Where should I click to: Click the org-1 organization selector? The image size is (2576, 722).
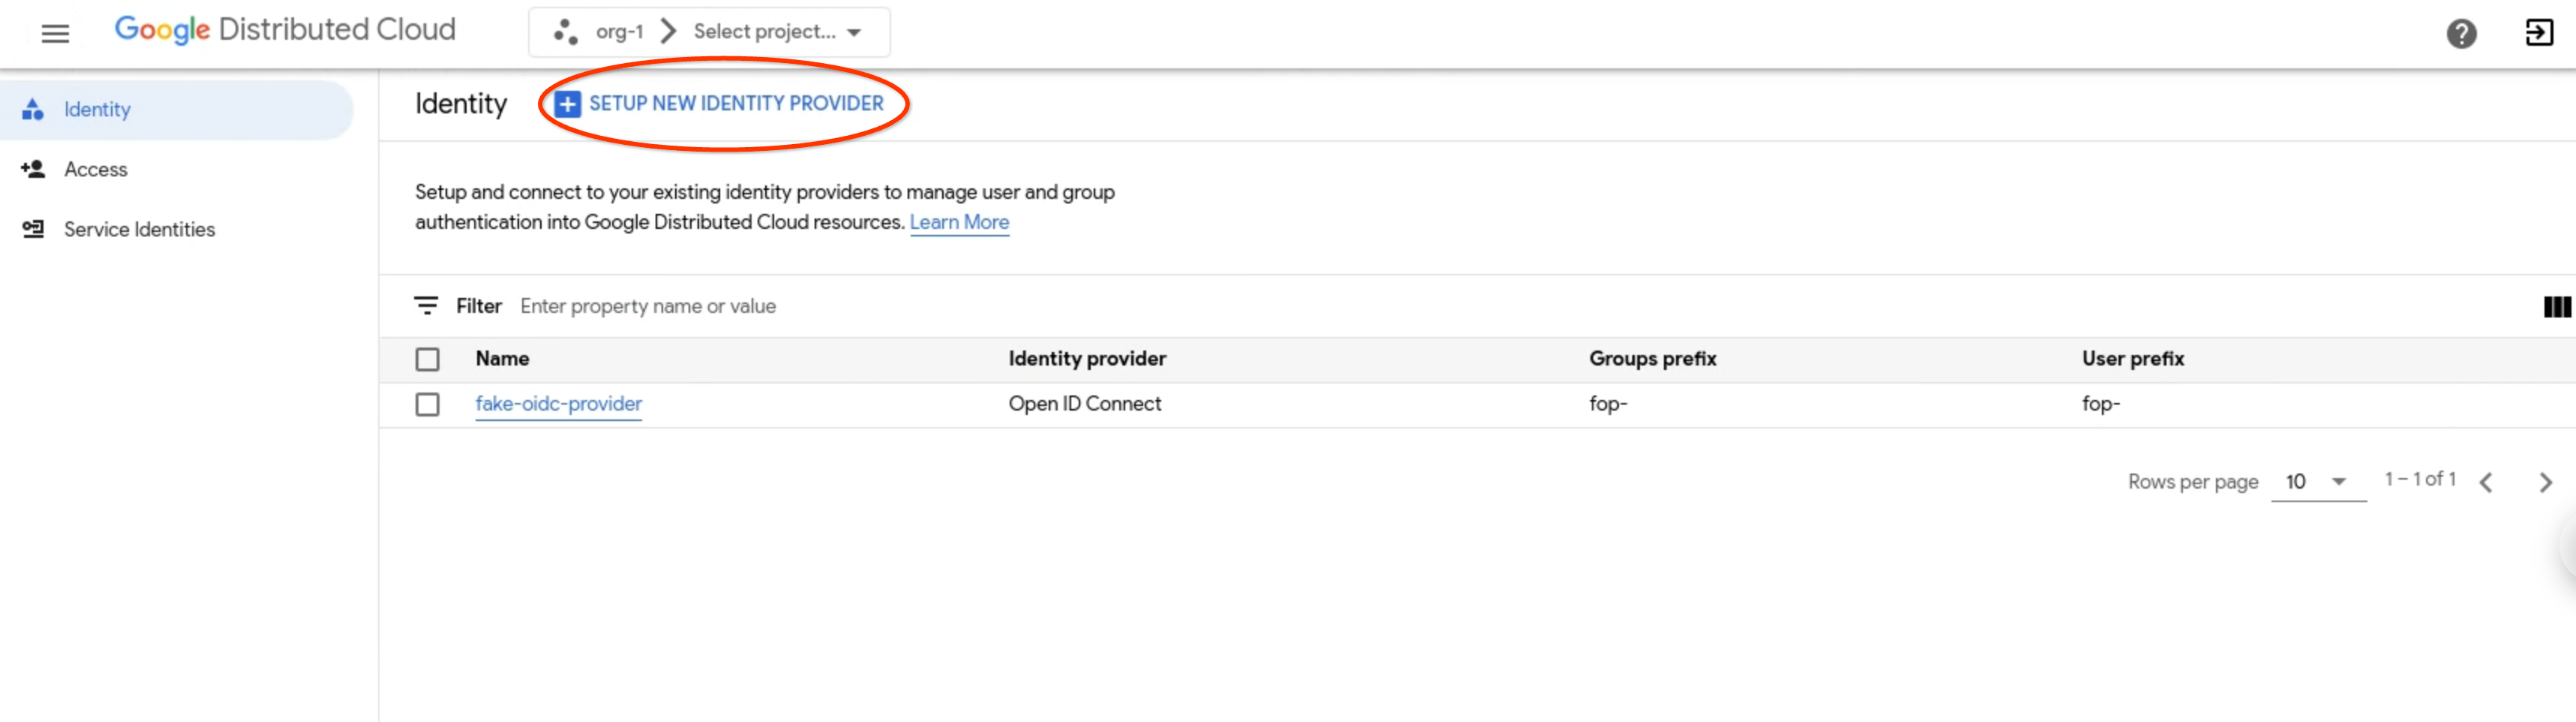tap(601, 32)
